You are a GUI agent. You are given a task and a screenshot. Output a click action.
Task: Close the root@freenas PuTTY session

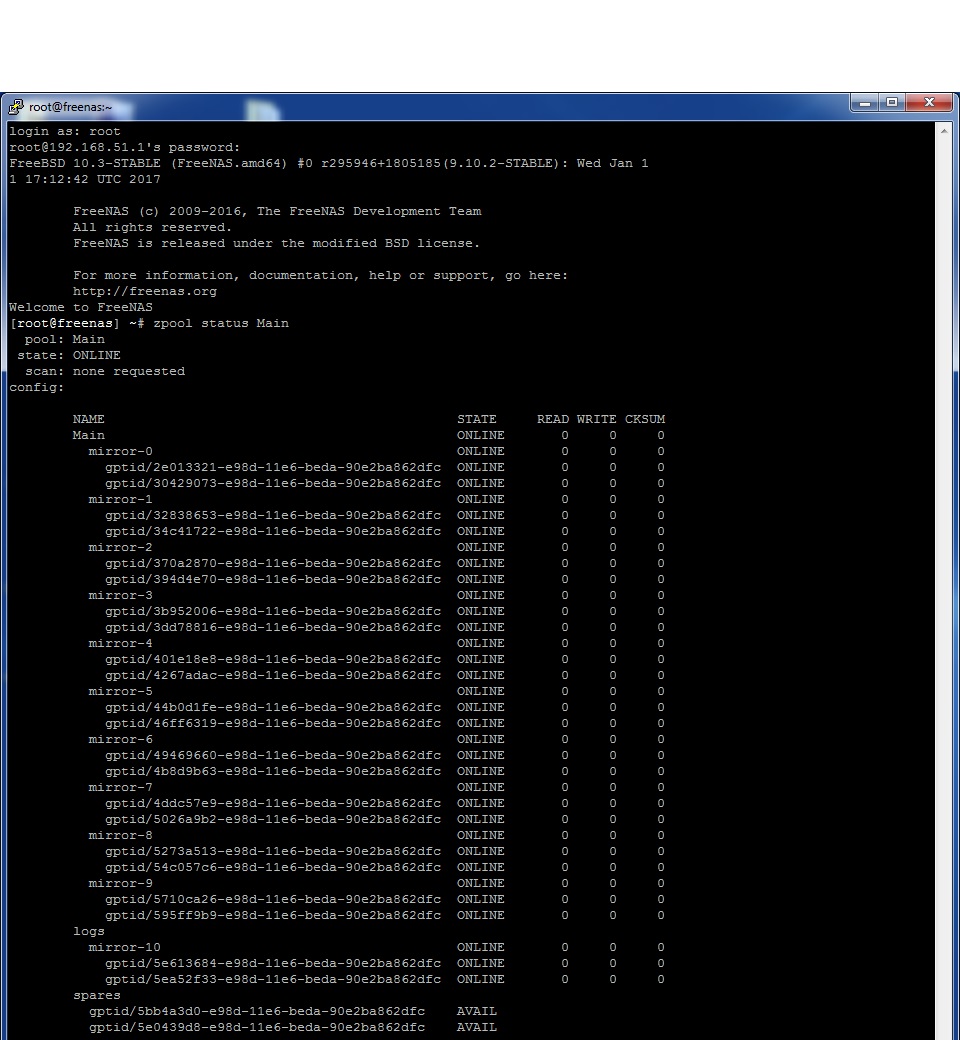tap(929, 103)
